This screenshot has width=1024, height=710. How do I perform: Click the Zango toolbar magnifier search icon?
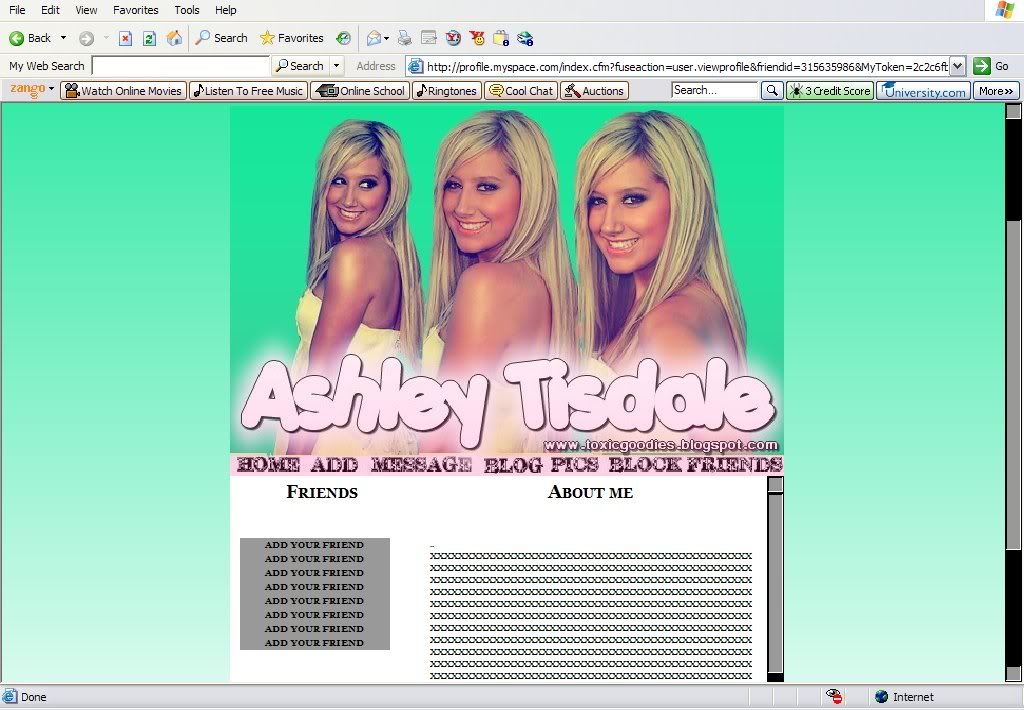[x=772, y=91]
